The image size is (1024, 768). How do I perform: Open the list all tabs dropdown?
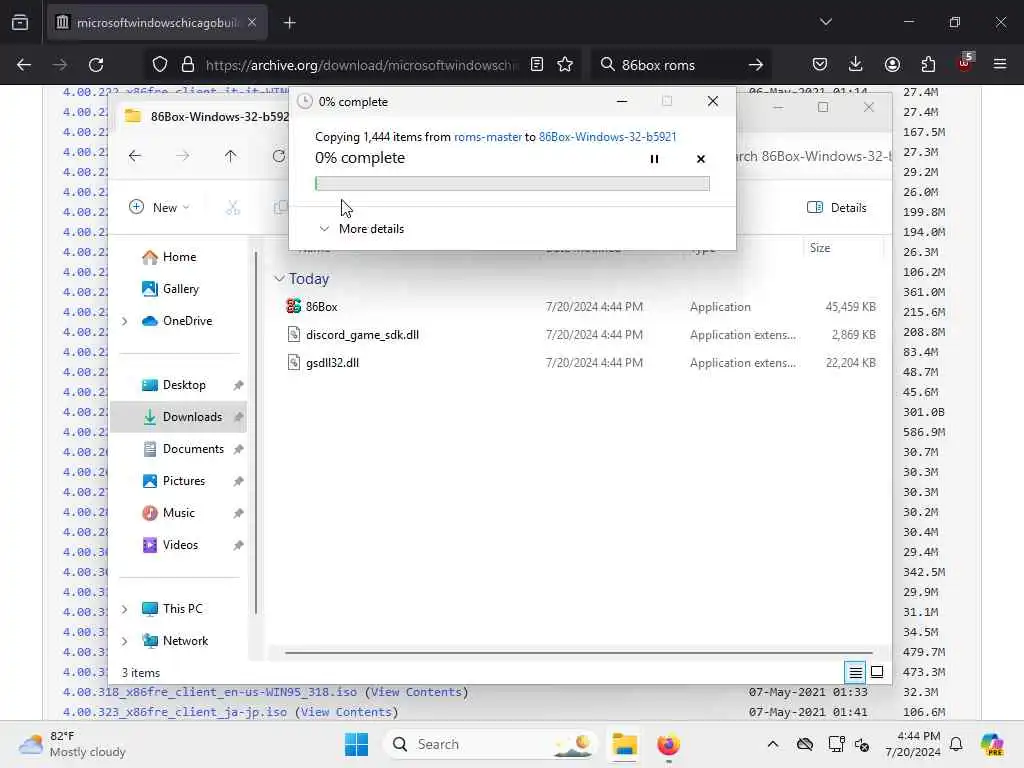[826, 23]
